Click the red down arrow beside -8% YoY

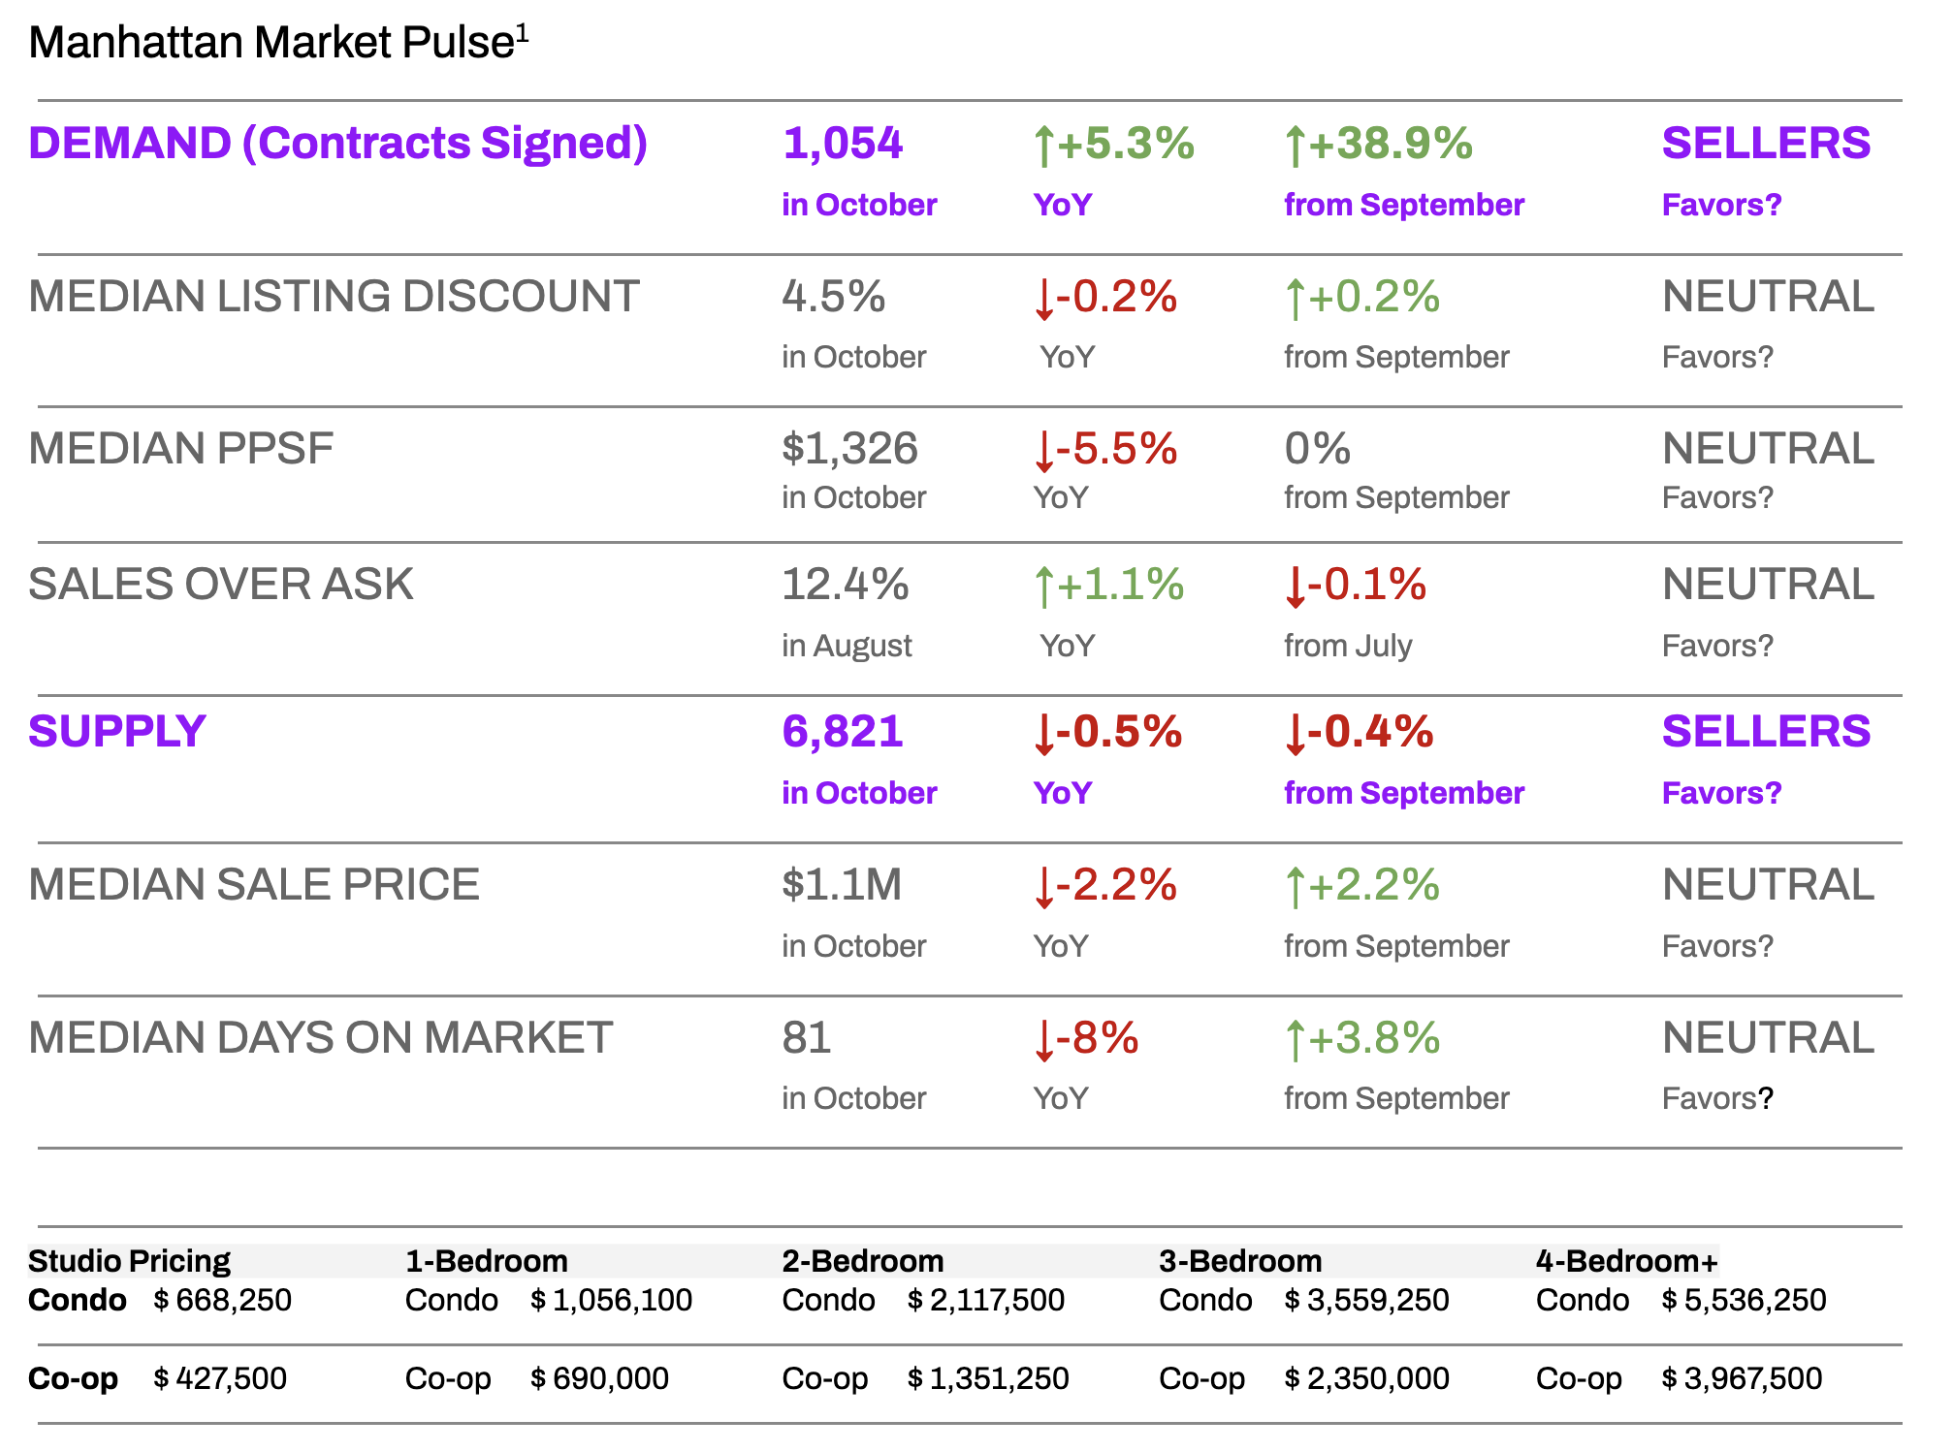click(x=1044, y=1040)
